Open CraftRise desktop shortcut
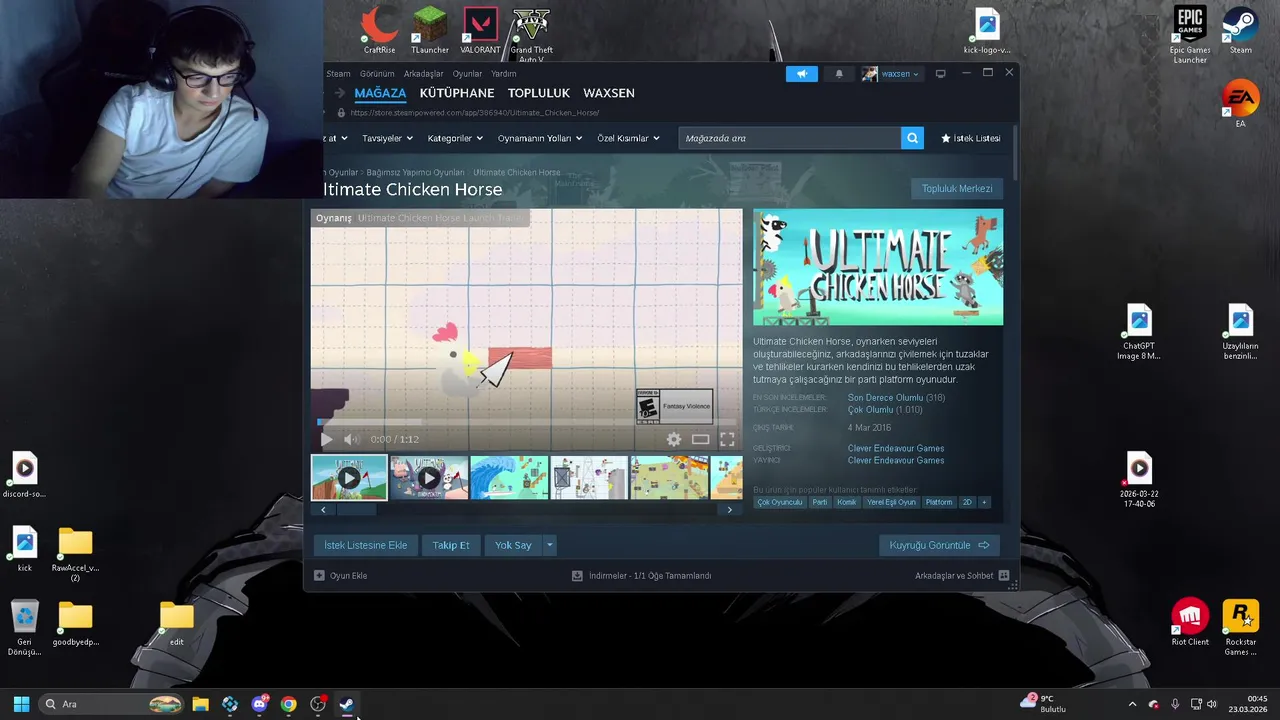 click(379, 30)
